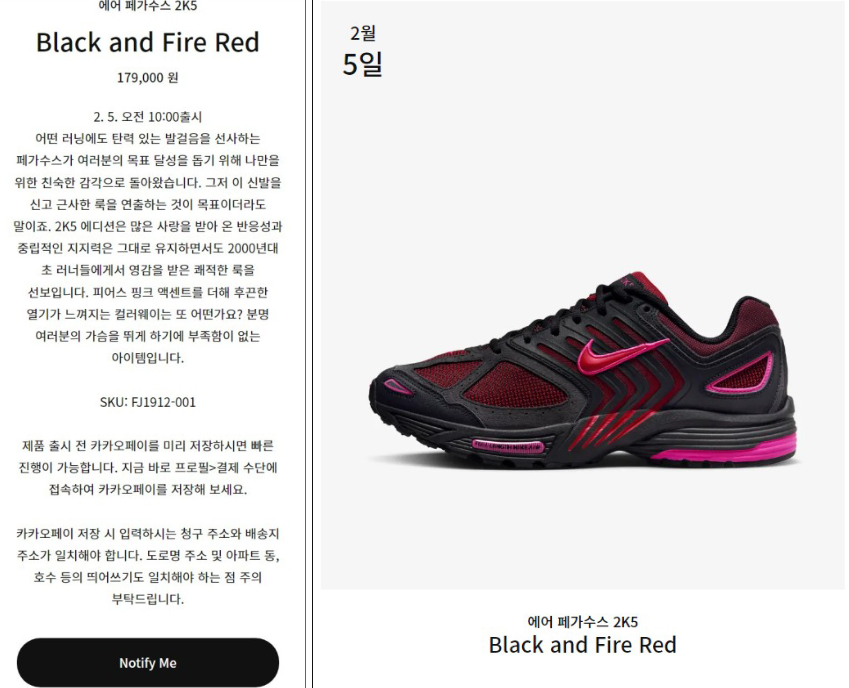This screenshot has width=849, height=688.
Task: Click the product description paragraph about 페가수스
Action: (148, 248)
